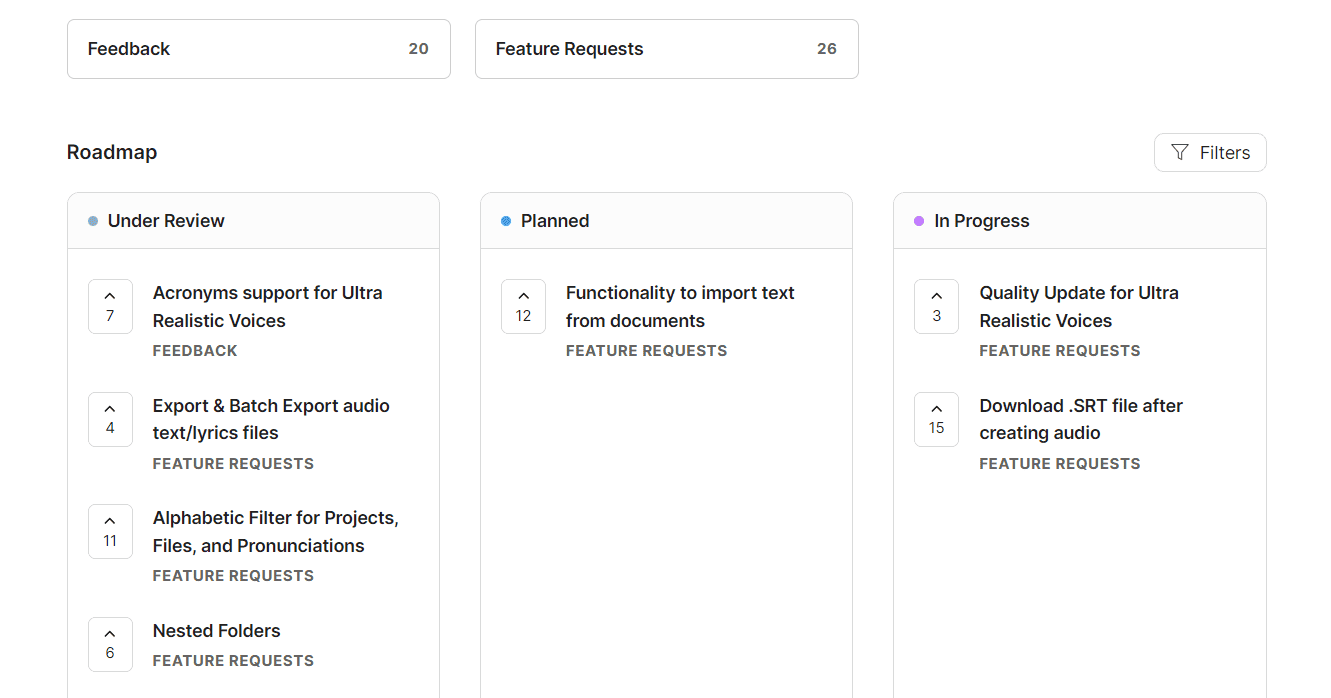Select the In Progress column header

(981, 221)
